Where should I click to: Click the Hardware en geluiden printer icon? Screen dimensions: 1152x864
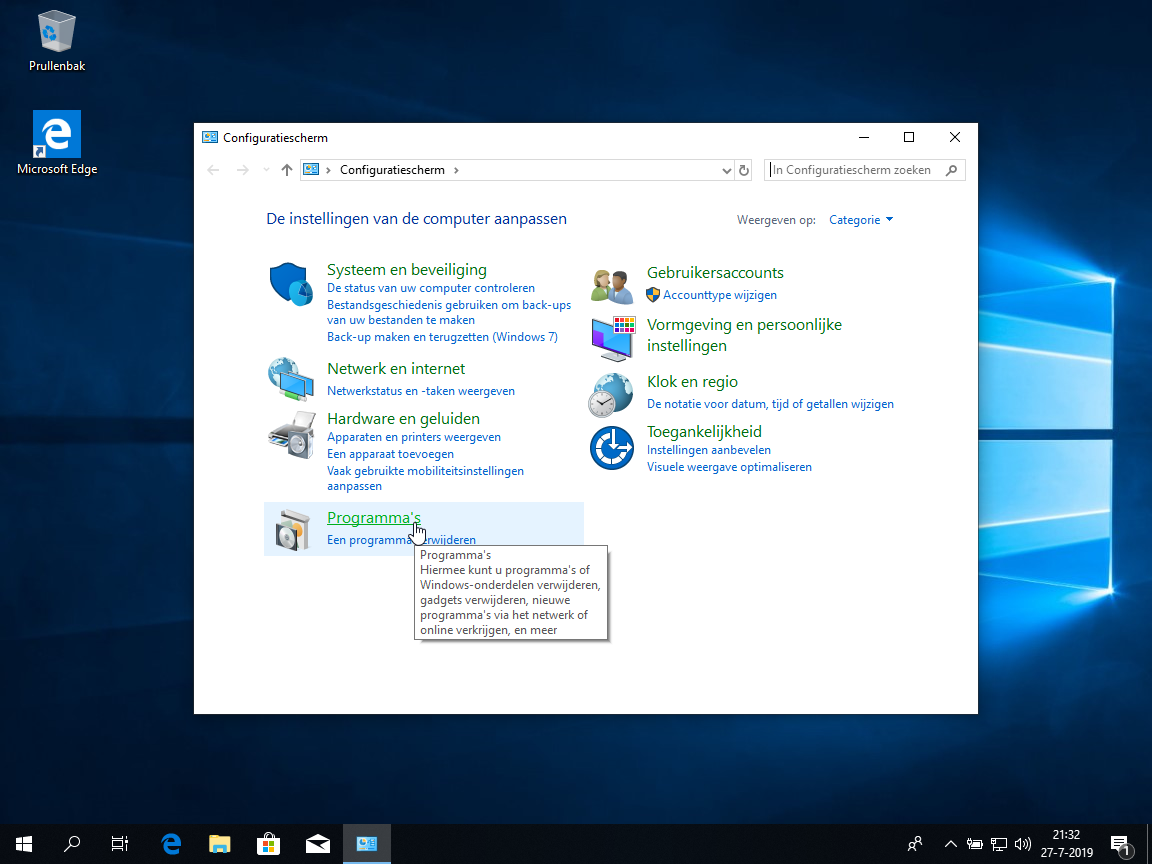tap(291, 433)
